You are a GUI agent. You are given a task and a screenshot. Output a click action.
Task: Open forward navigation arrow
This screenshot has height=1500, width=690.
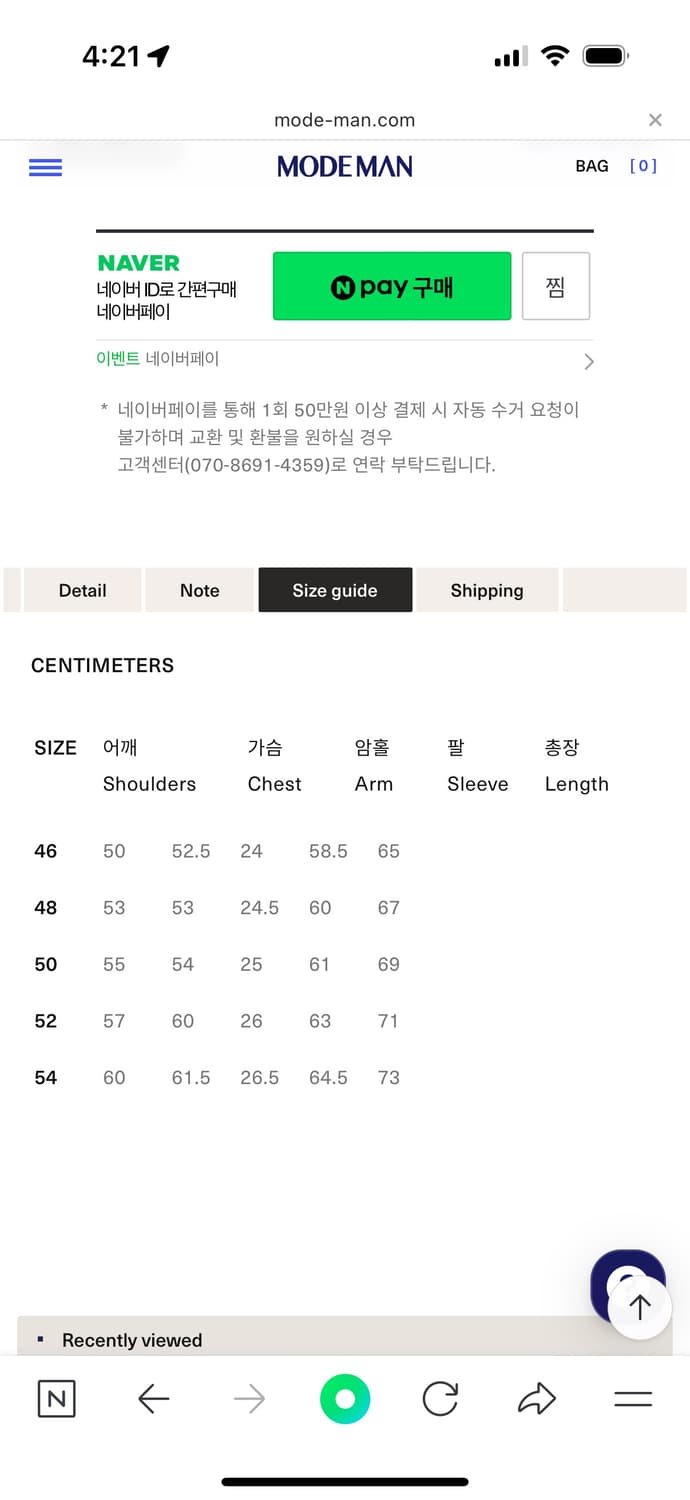(248, 1399)
